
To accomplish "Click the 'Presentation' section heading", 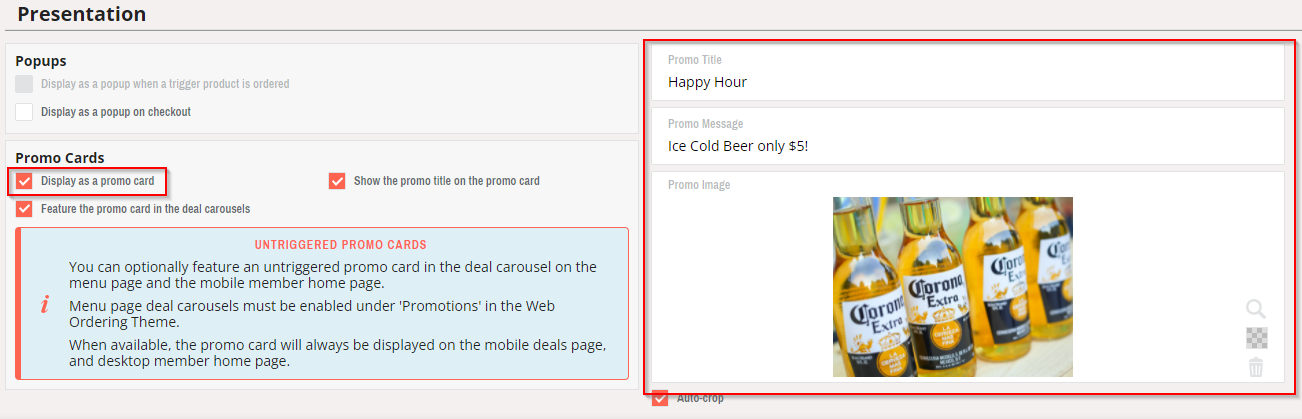I will coord(81,14).
